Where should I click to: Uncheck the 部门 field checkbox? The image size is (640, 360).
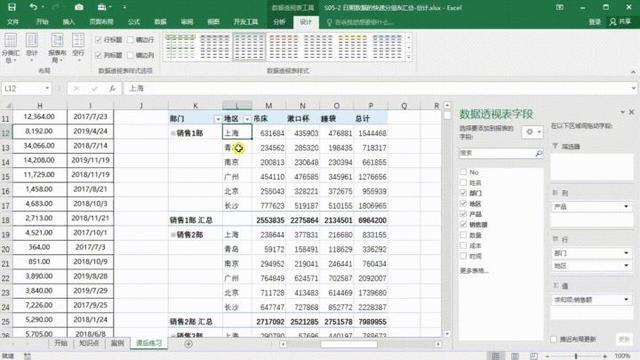463,193
